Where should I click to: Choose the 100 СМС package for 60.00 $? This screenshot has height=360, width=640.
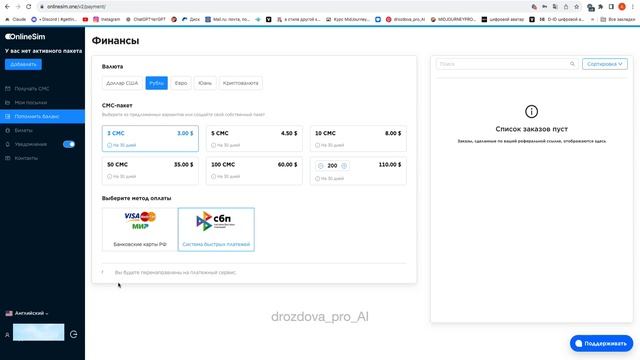coord(254,171)
